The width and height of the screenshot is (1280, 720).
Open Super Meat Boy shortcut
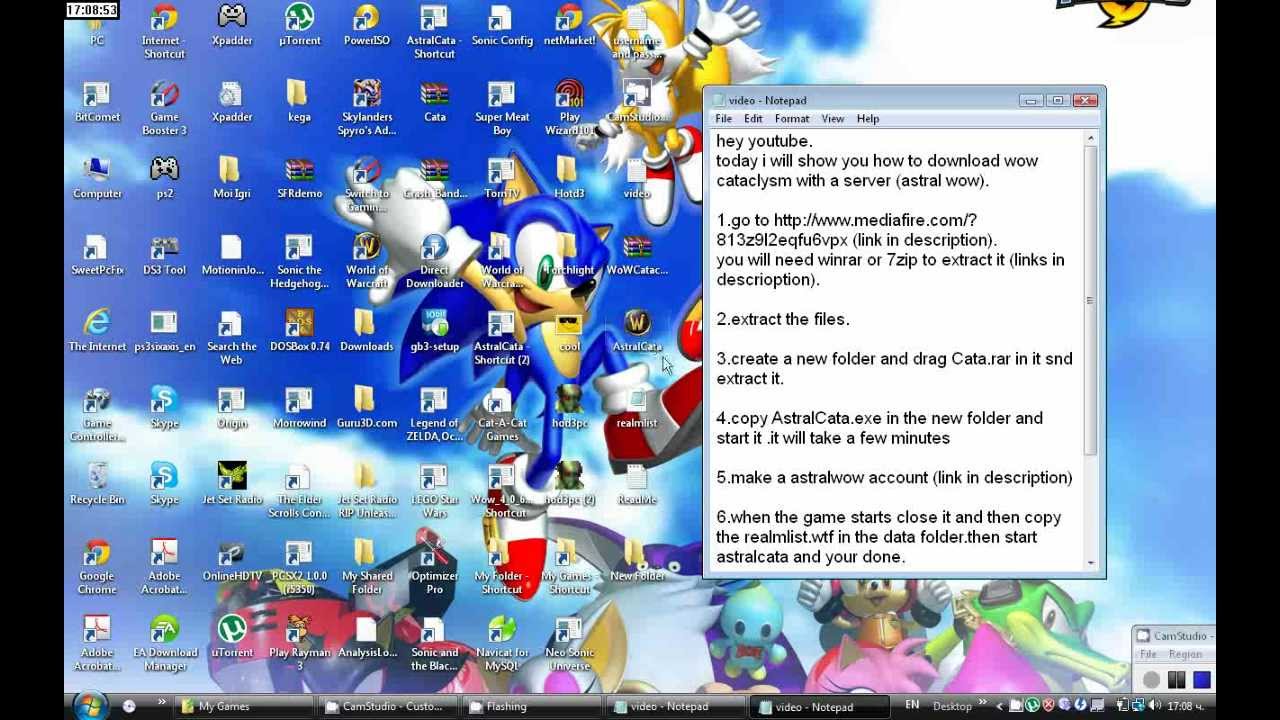pos(502,109)
